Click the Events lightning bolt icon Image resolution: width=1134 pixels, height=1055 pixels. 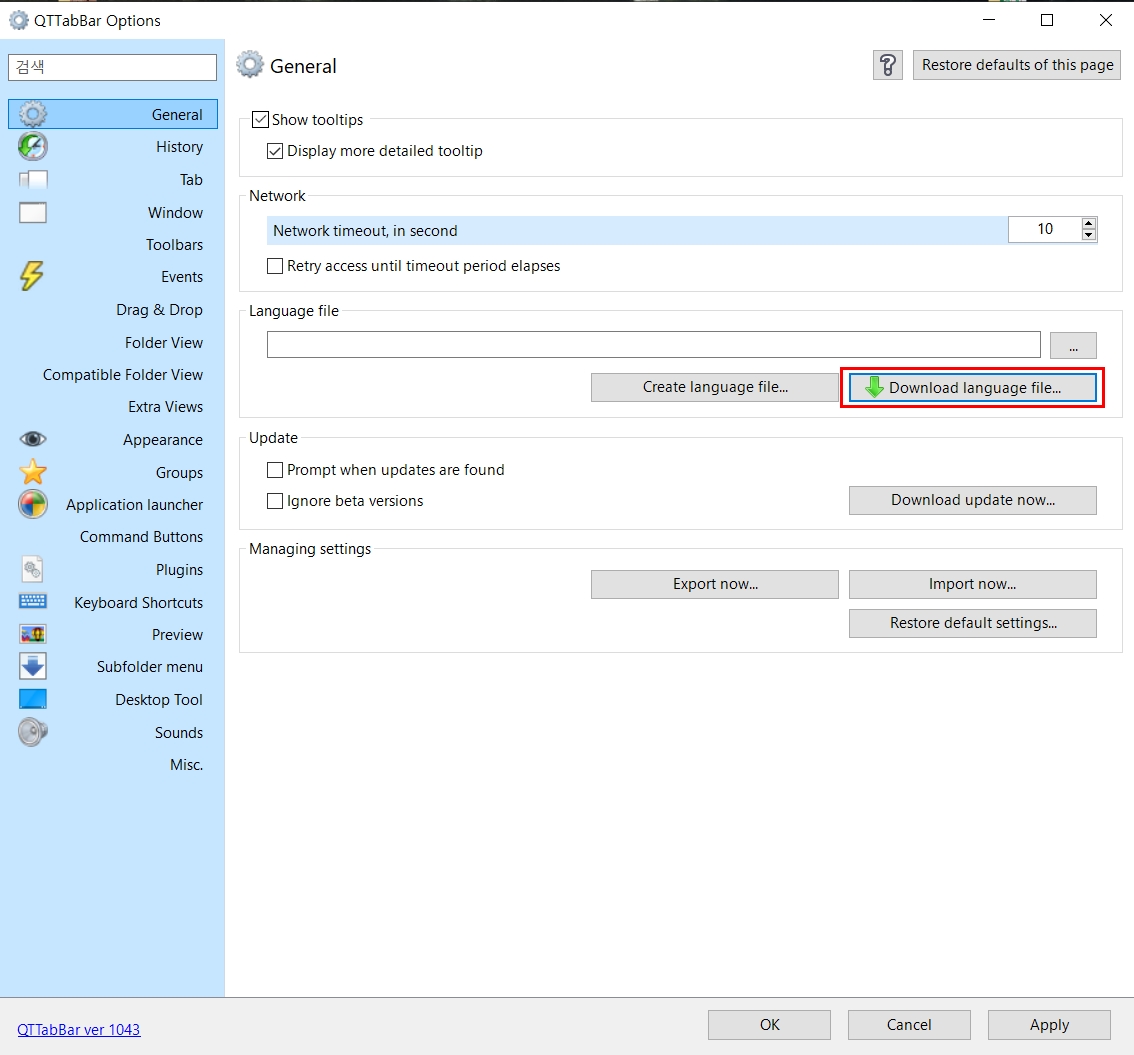(32, 276)
